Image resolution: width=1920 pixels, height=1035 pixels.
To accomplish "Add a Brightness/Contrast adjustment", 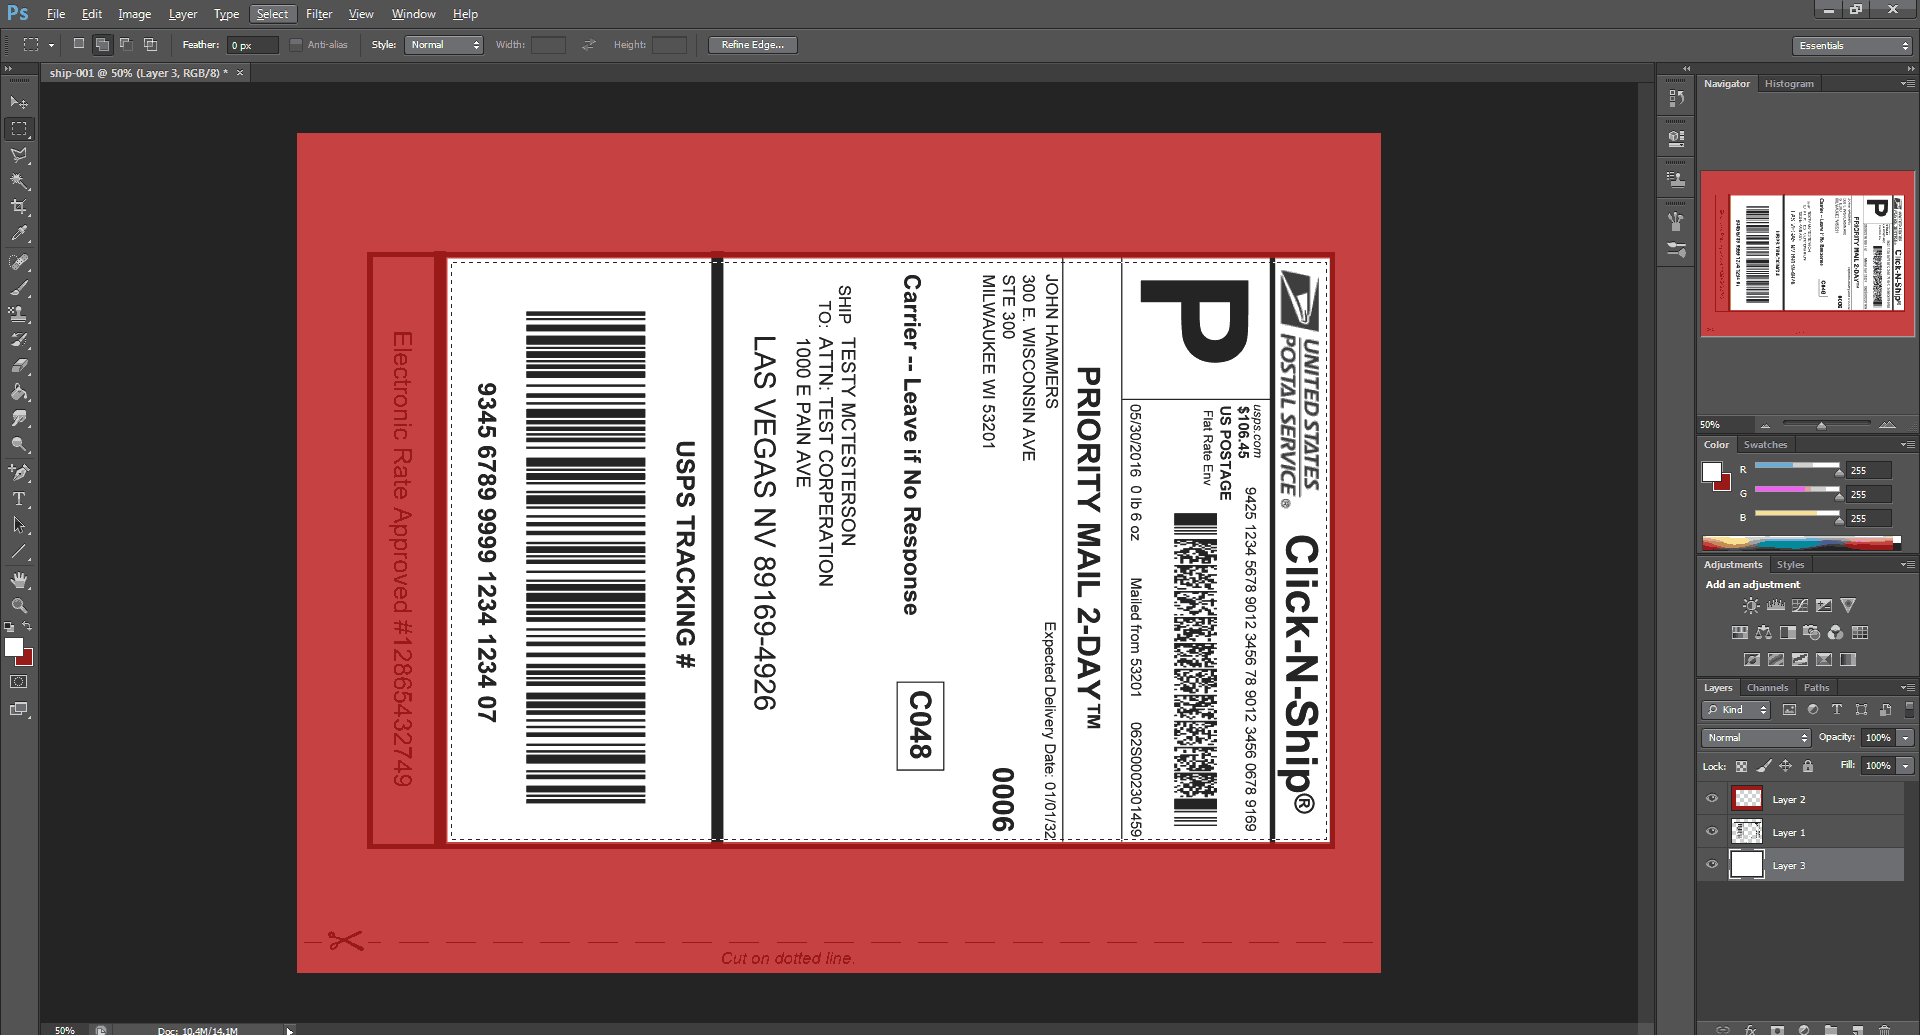I will point(1751,606).
